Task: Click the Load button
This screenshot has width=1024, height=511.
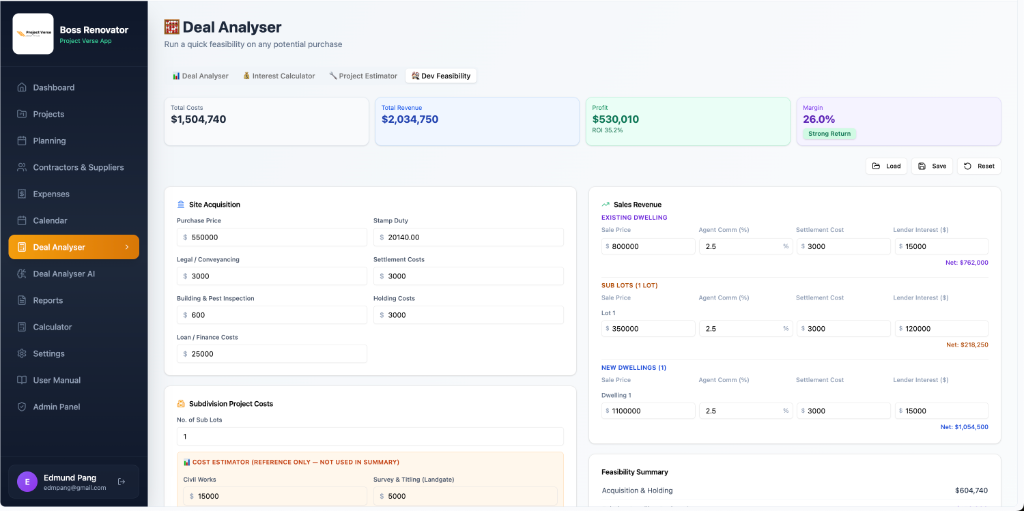Action: (x=886, y=166)
